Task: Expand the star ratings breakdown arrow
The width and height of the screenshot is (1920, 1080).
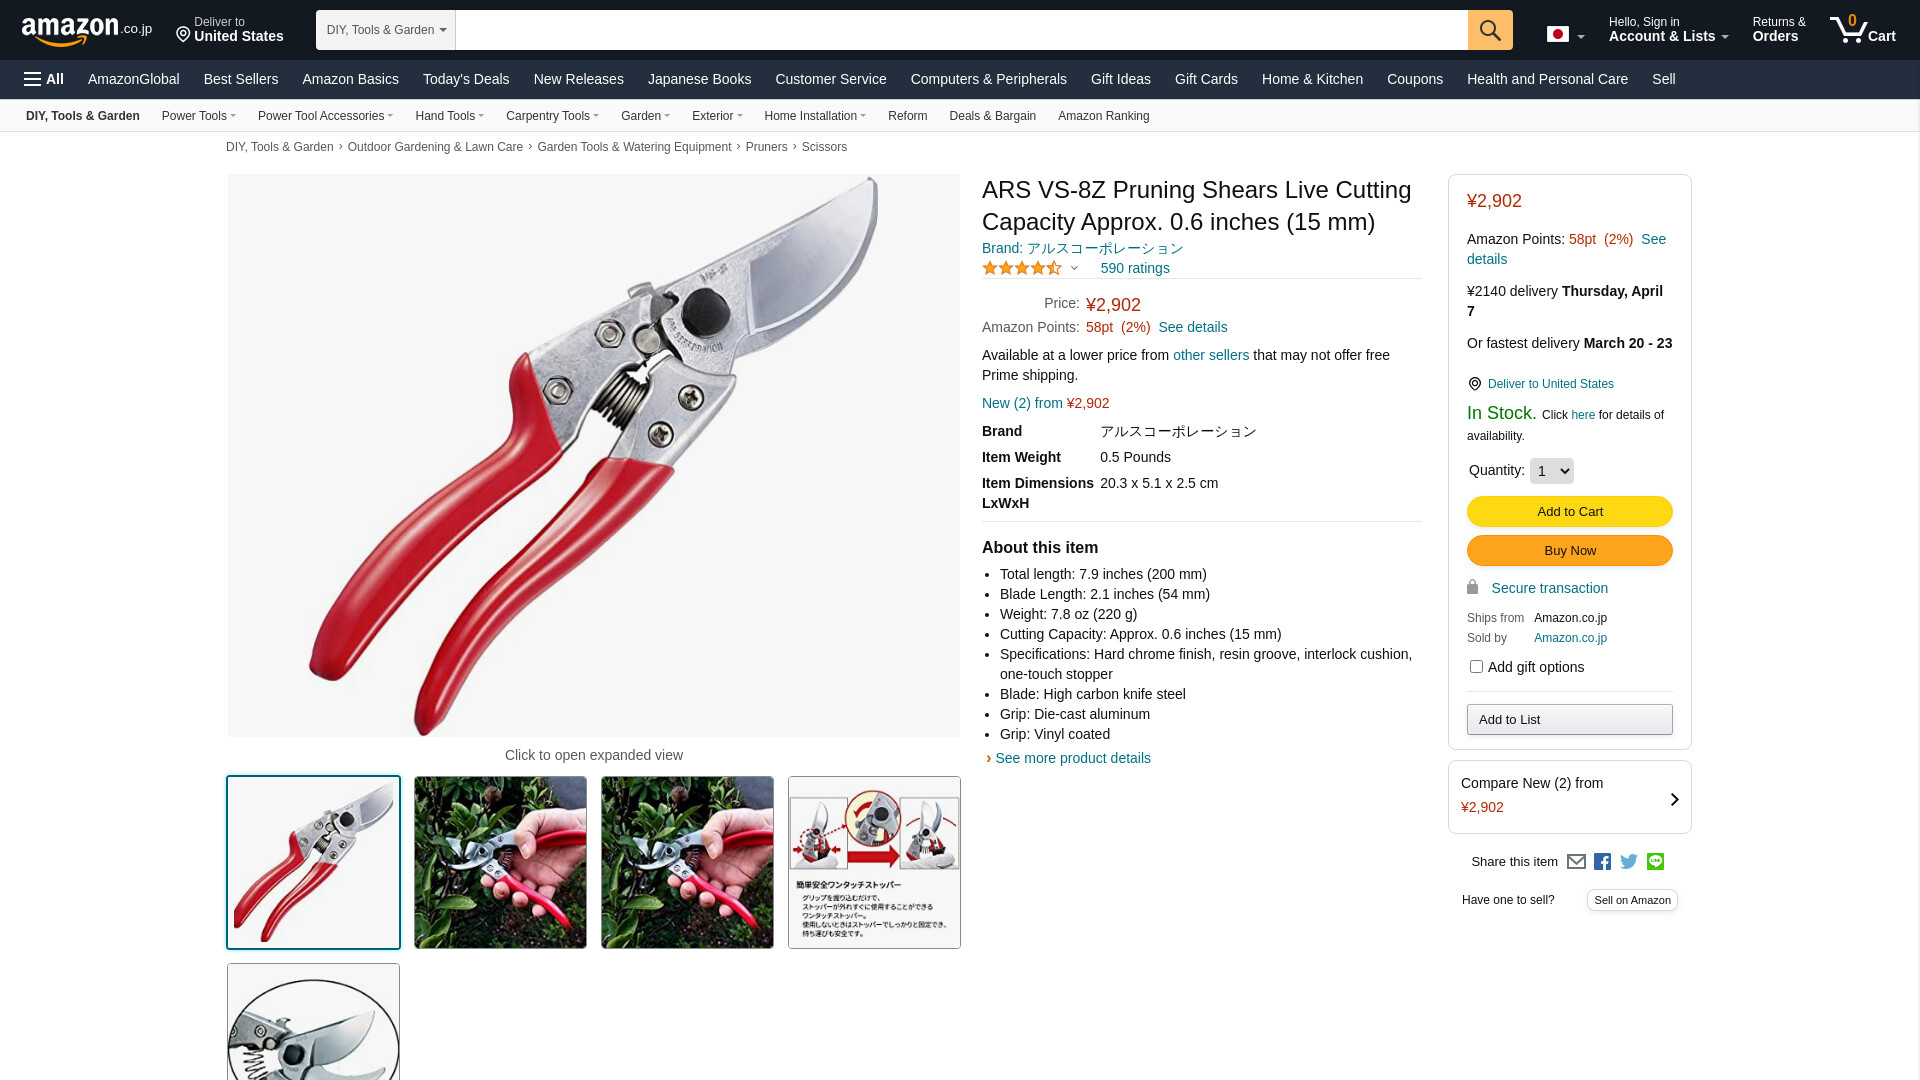Action: (1074, 268)
